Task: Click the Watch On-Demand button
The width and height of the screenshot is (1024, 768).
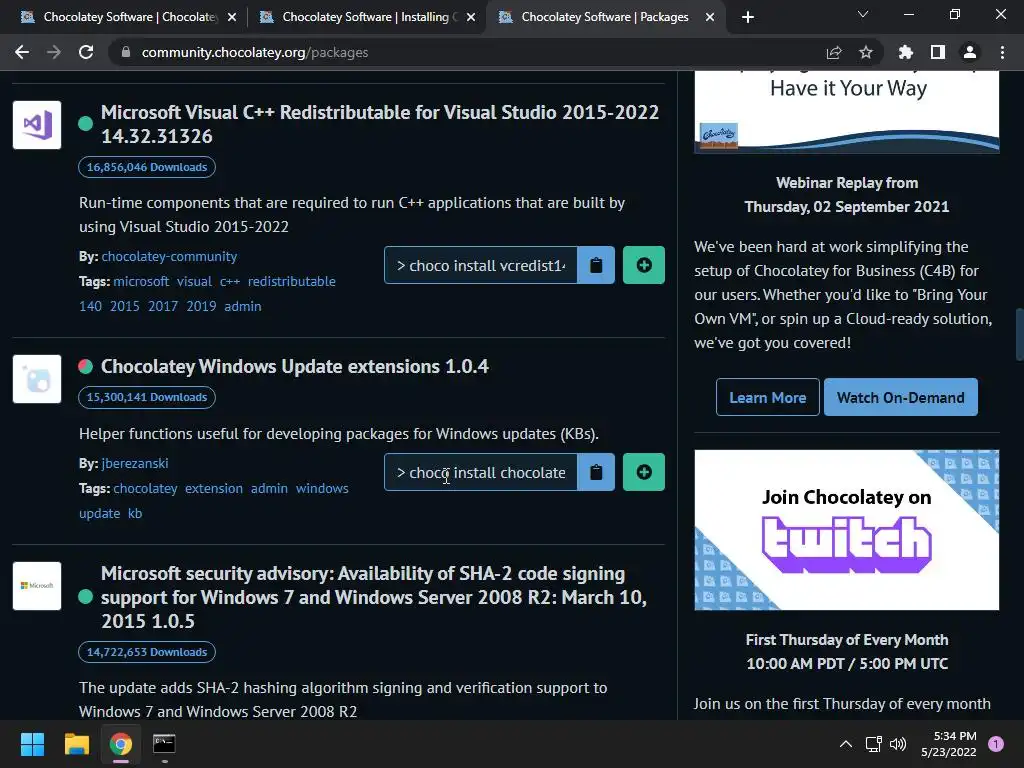Action: (x=901, y=397)
